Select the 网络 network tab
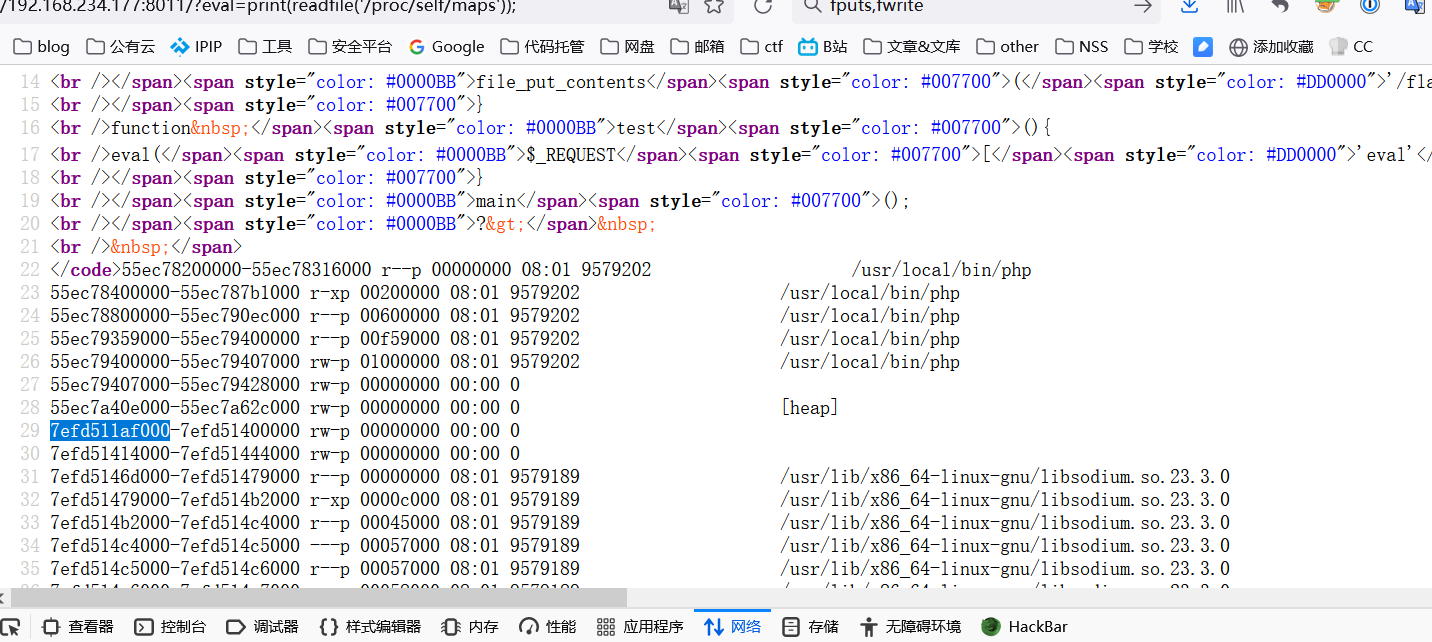The width and height of the screenshot is (1432, 642). coord(733,627)
